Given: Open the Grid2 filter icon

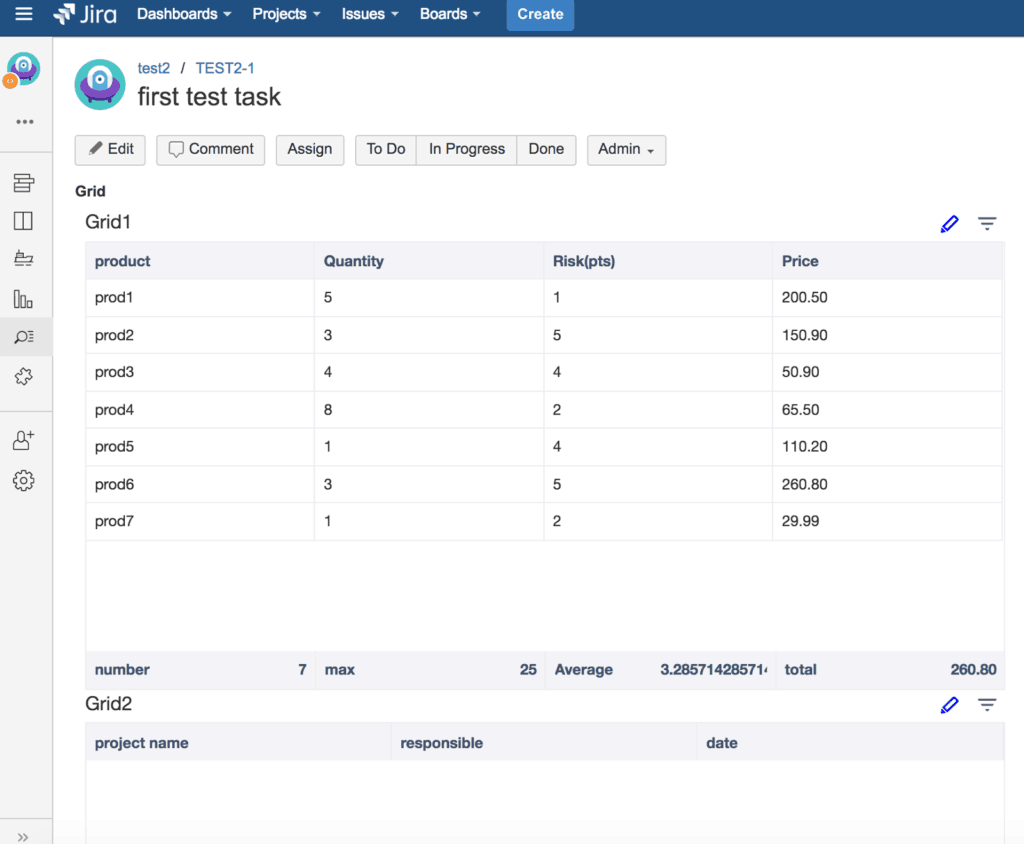Looking at the screenshot, I should point(987,705).
